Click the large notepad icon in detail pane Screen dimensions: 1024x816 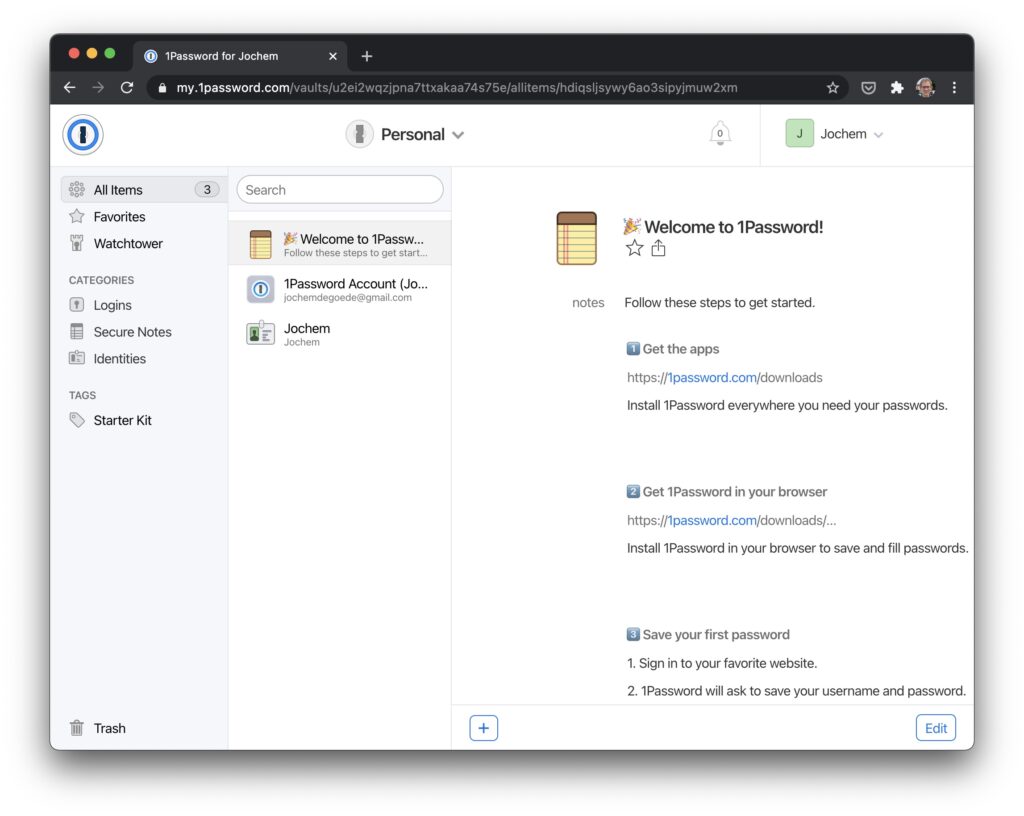click(577, 238)
